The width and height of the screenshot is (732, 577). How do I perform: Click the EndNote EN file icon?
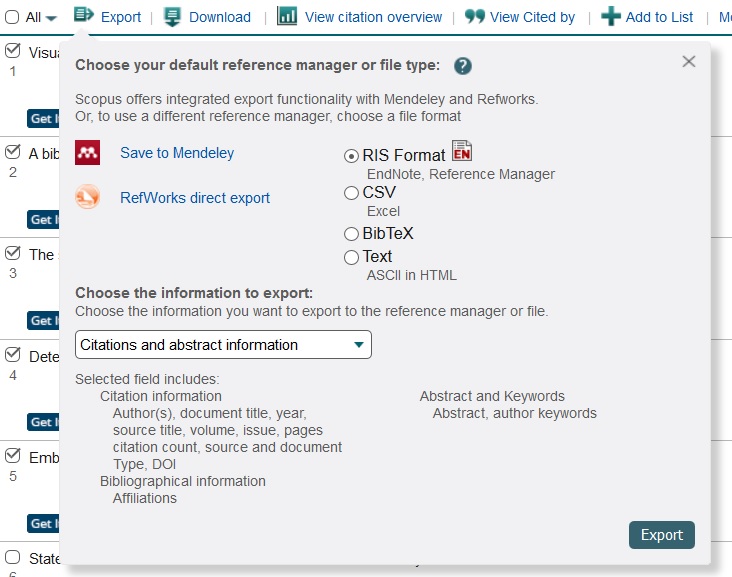click(462, 151)
